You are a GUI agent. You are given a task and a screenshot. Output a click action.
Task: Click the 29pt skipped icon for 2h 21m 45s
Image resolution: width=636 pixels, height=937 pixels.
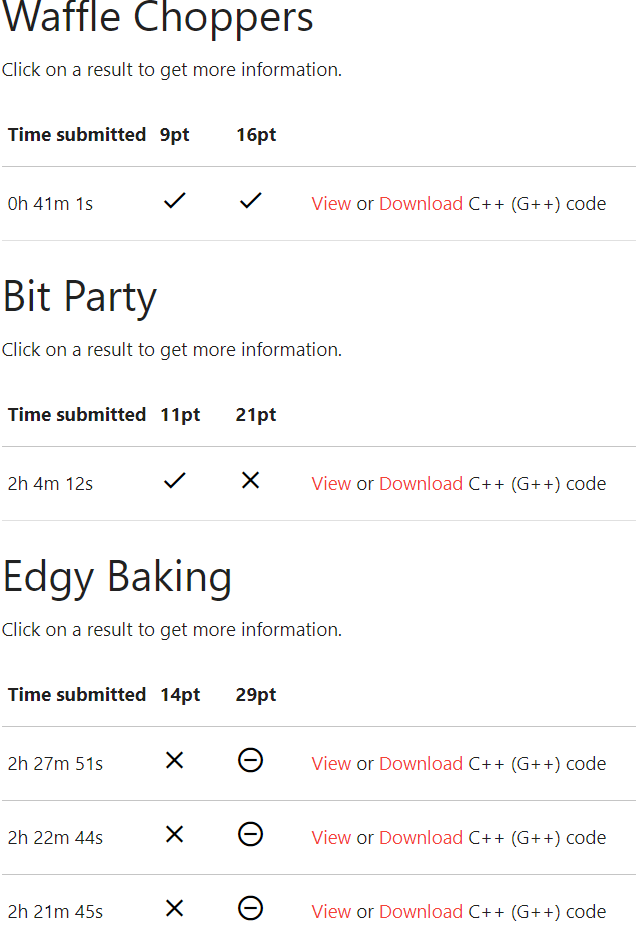pos(250,909)
